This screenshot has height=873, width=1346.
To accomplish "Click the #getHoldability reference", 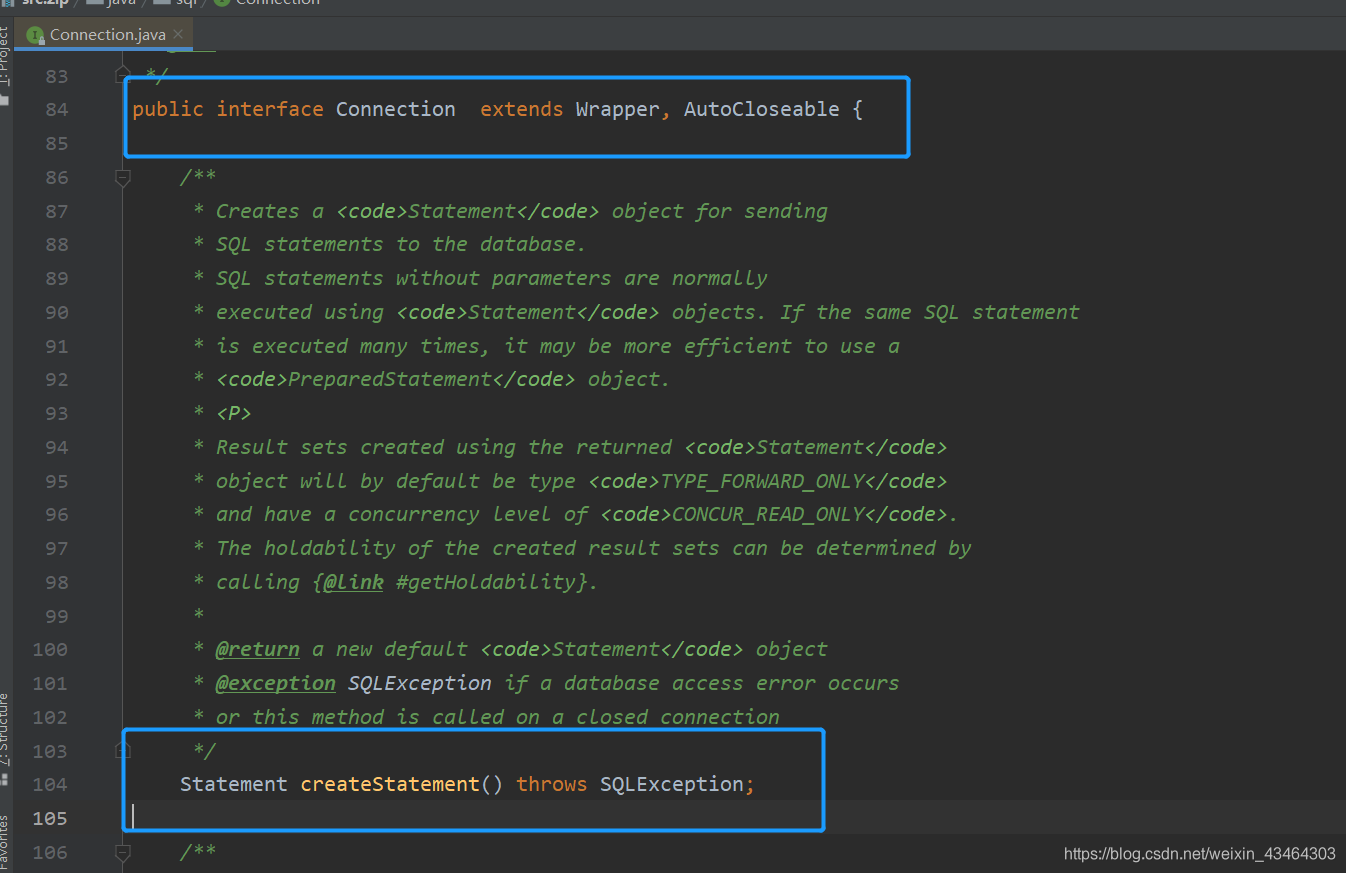I will point(486,582).
